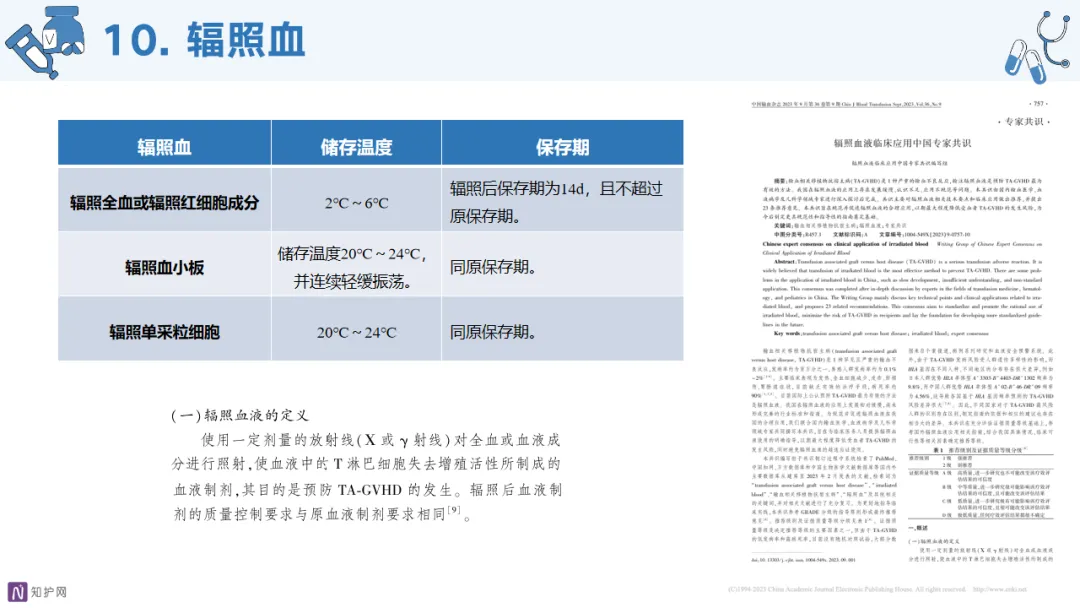Screen dimensions: 1080x608
Task: Open the journal article page thumbnail
Action: click(902, 332)
